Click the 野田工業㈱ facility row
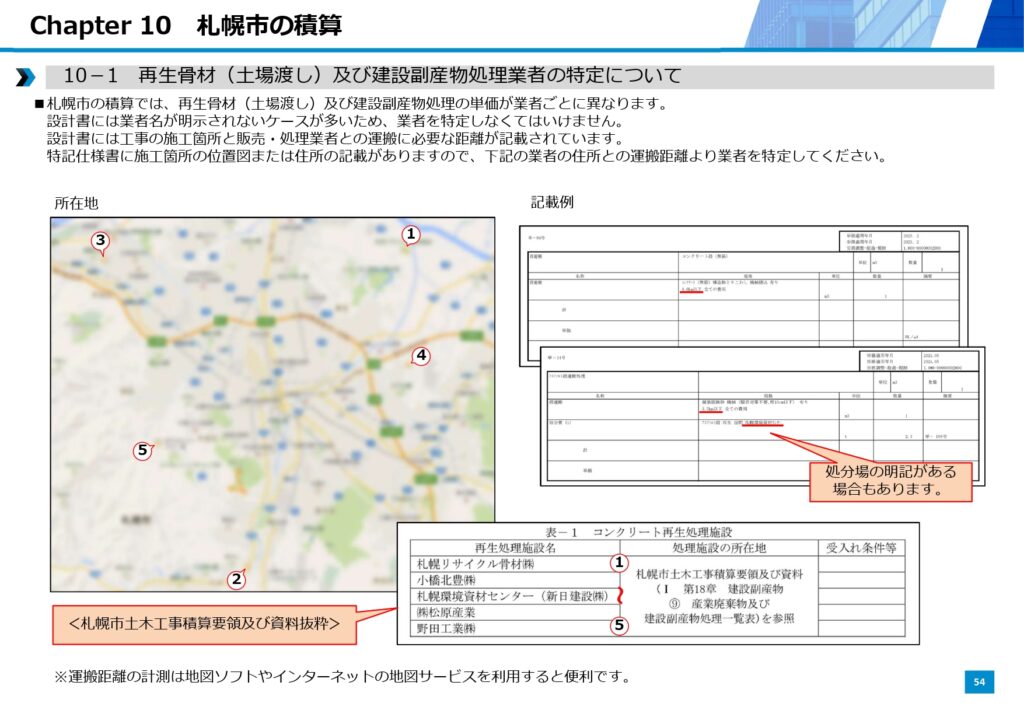Image resolution: width=1024 pixels, height=724 pixels. click(x=450, y=628)
